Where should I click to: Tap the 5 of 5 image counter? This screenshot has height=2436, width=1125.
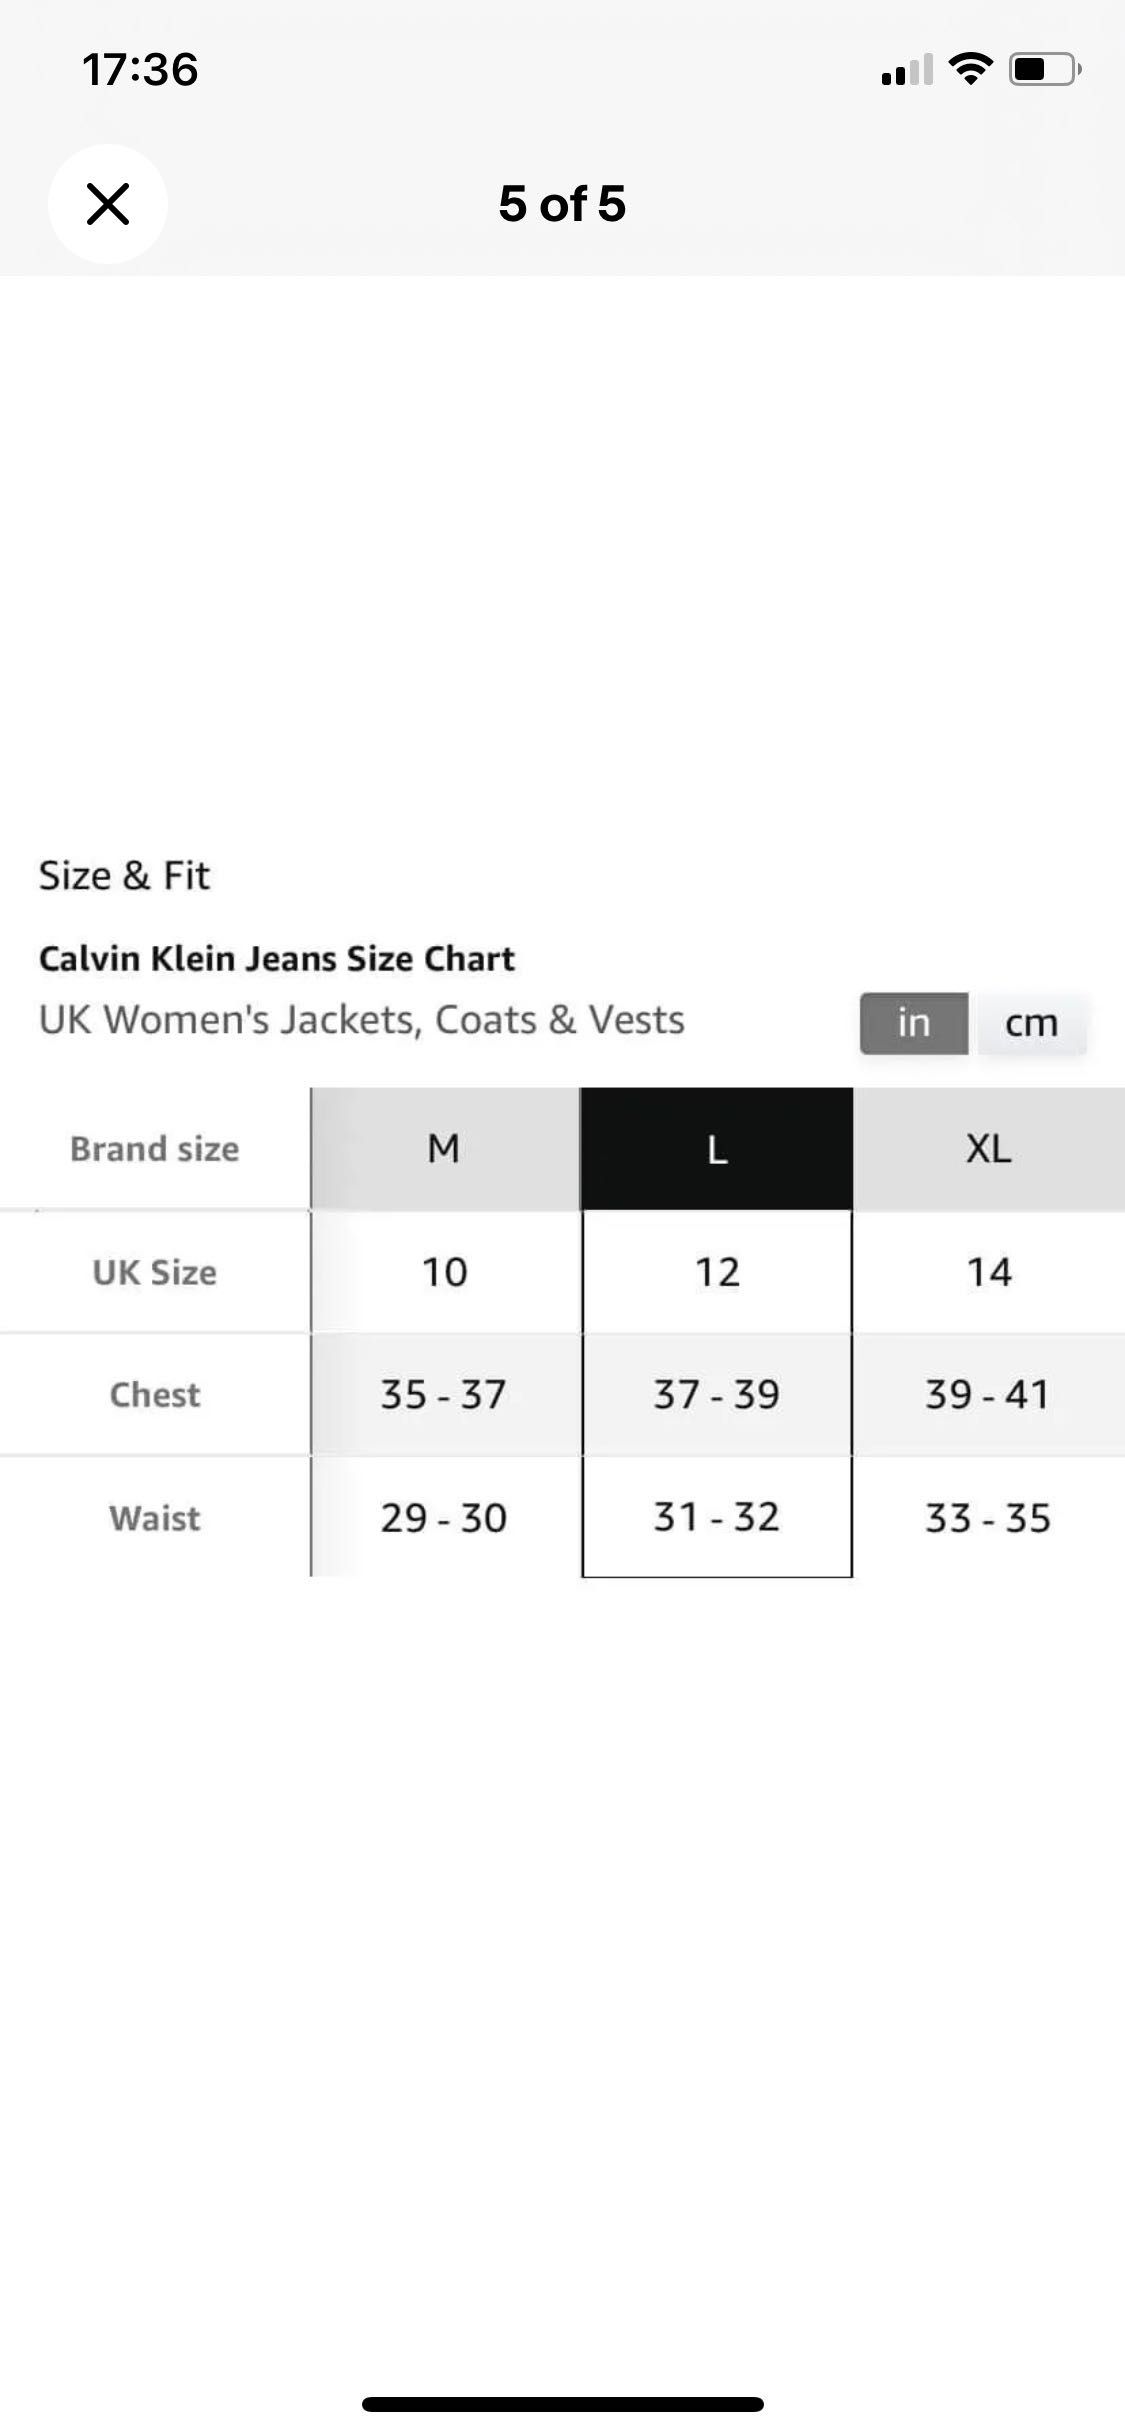562,204
